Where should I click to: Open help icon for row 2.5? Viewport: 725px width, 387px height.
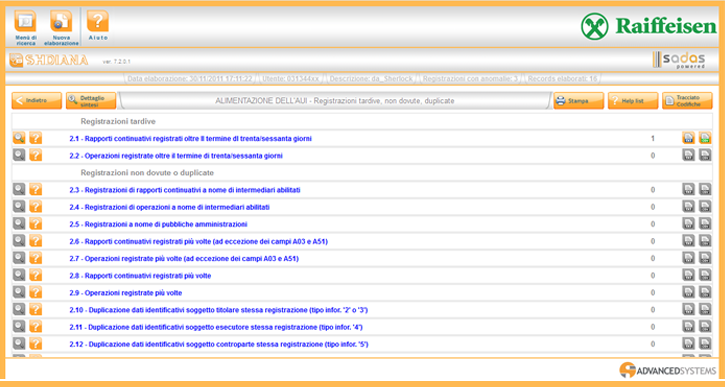[x=36, y=223]
